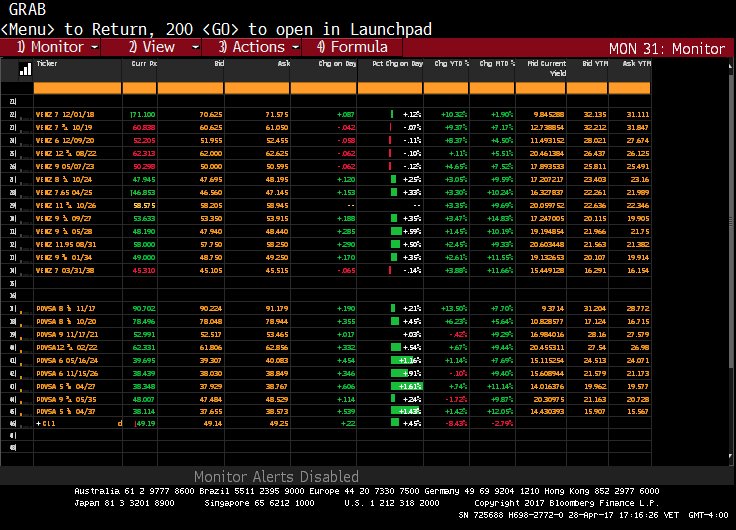The width and height of the screenshot is (736, 530).
Task: Open the View menu
Action: [x=152, y=47]
